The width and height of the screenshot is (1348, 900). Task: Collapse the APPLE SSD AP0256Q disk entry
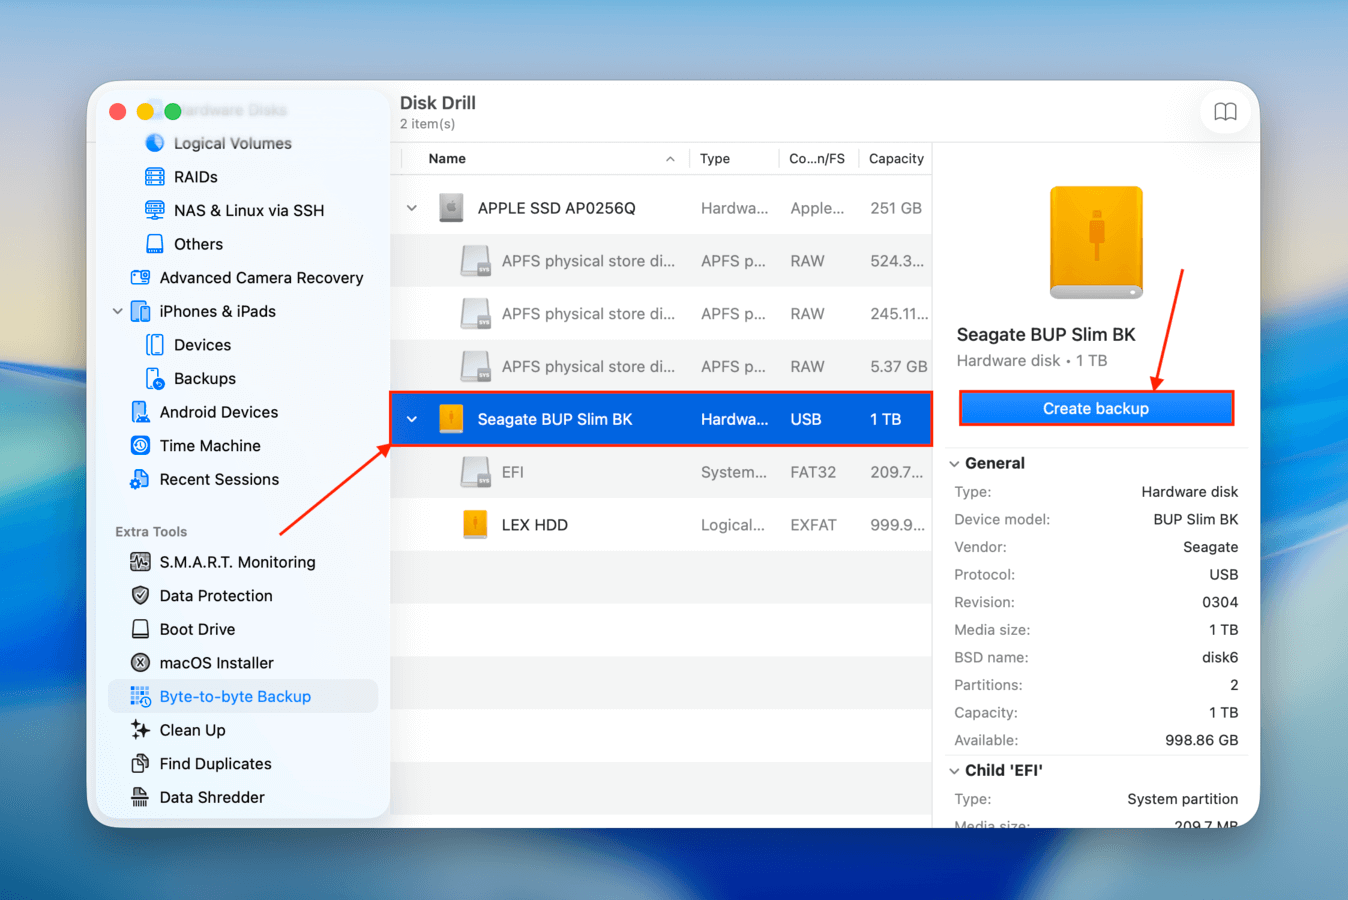(412, 207)
